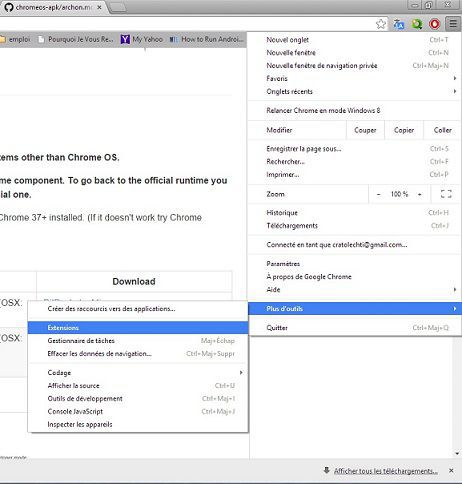
Task: Select Effacer les données de navigation...
Action: click(x=138, y=354)
